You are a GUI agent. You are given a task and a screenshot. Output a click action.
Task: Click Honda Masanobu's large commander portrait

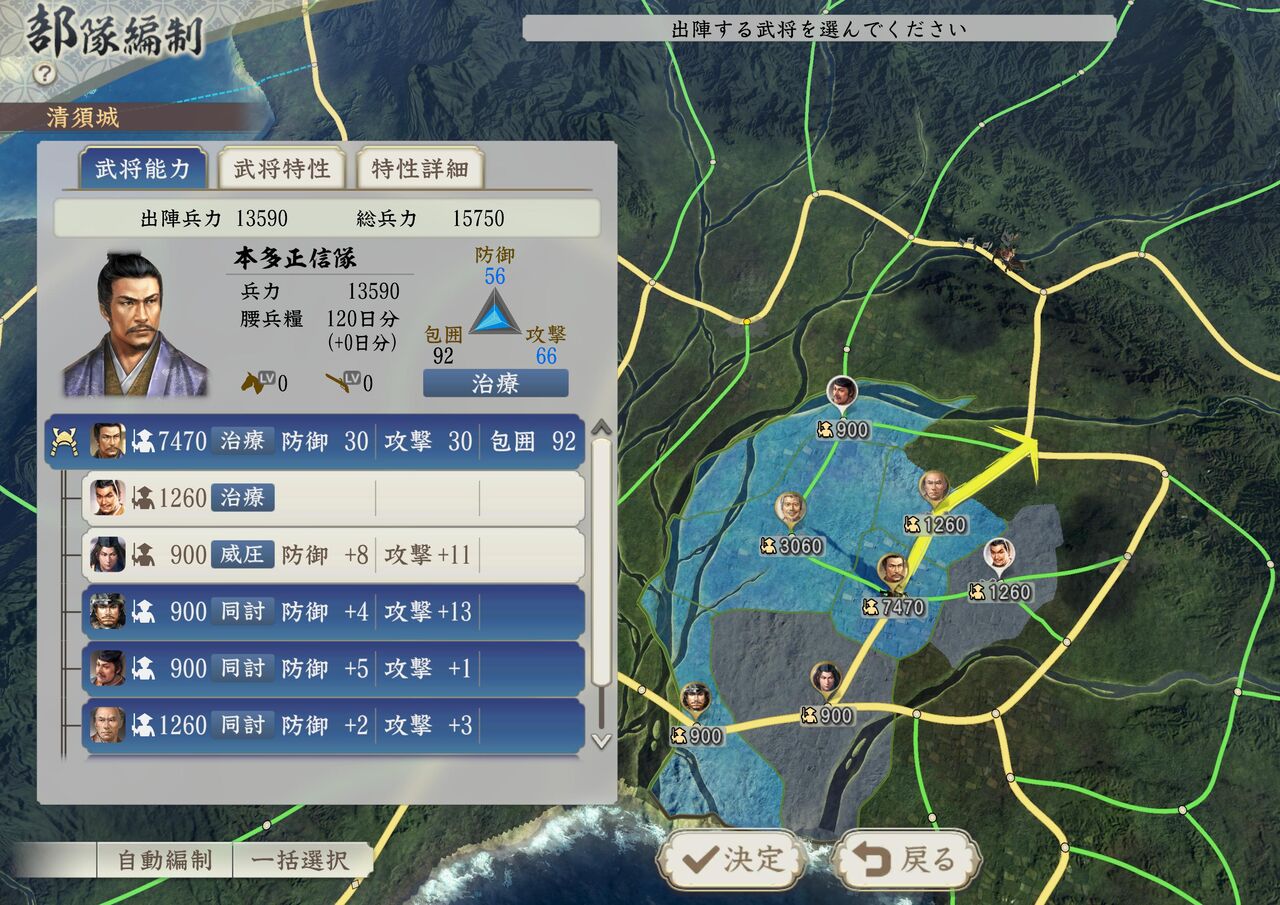pos(136,324)
